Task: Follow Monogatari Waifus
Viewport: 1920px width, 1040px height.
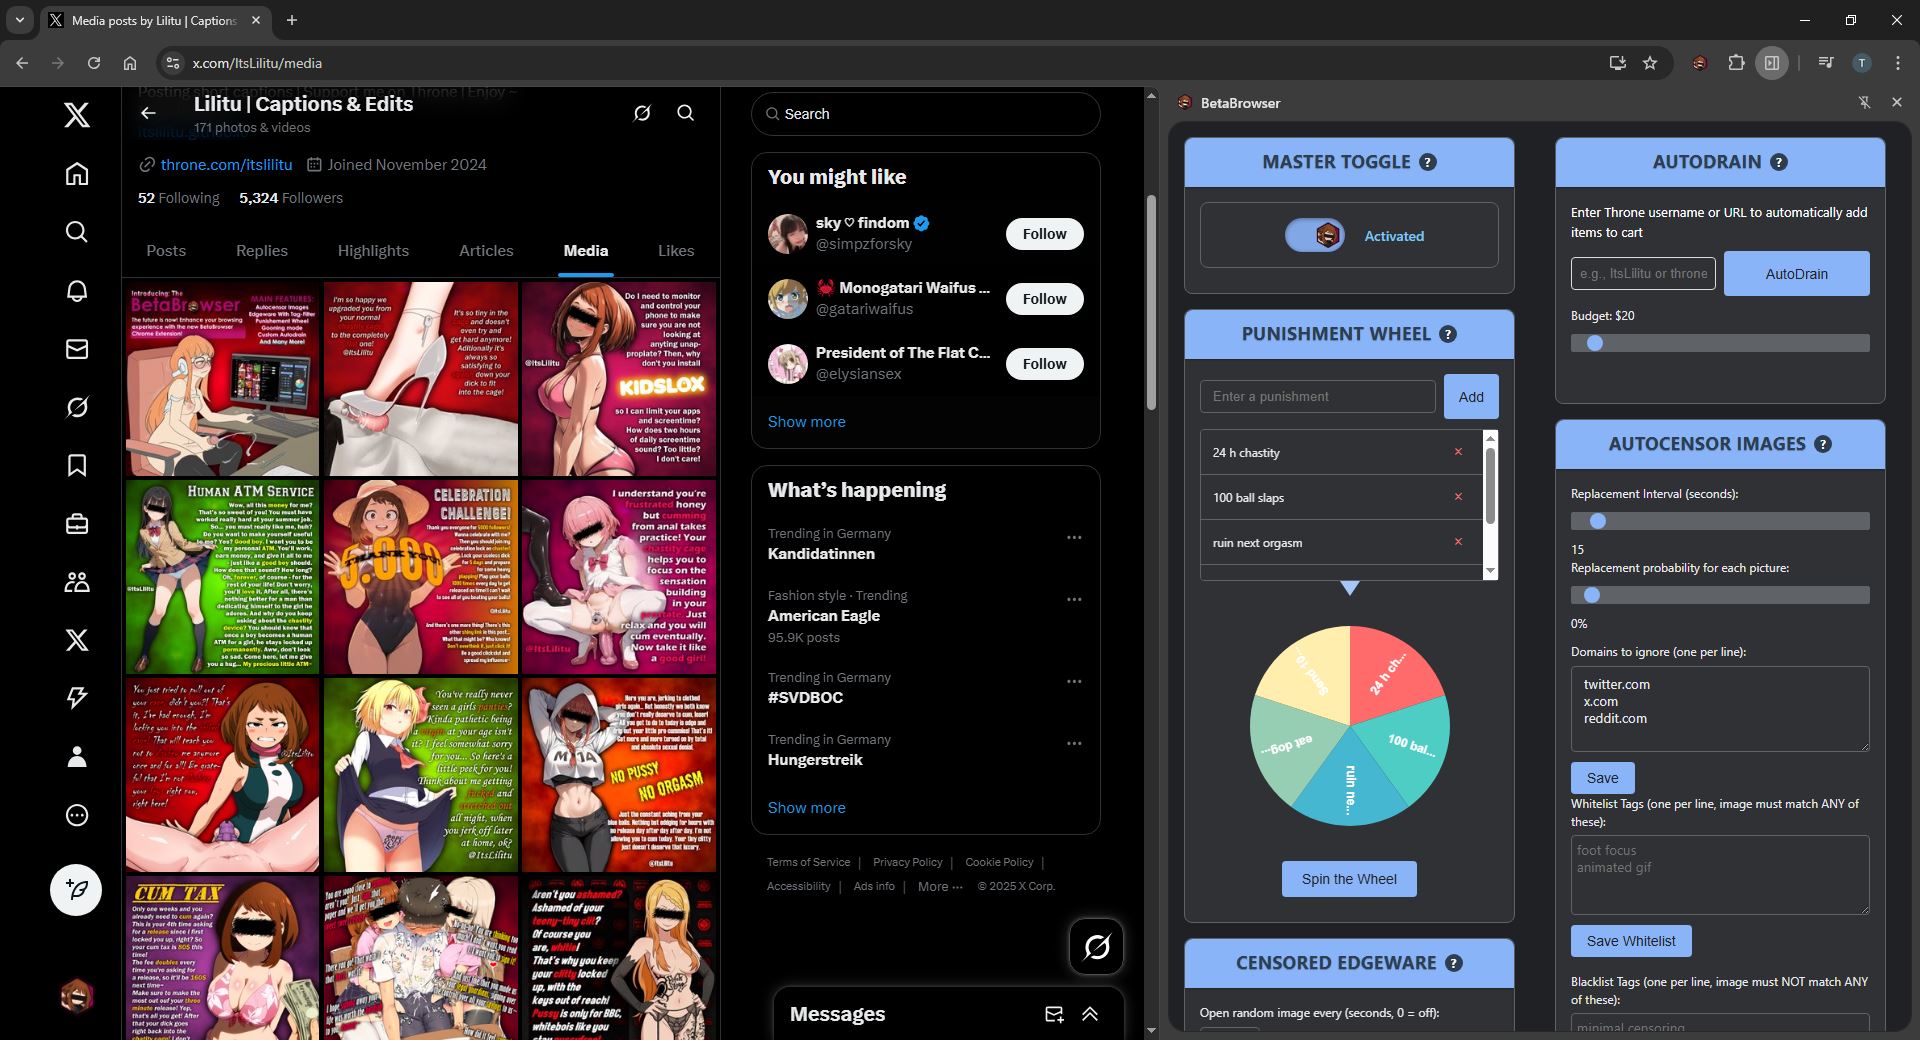Action: 1044,299
